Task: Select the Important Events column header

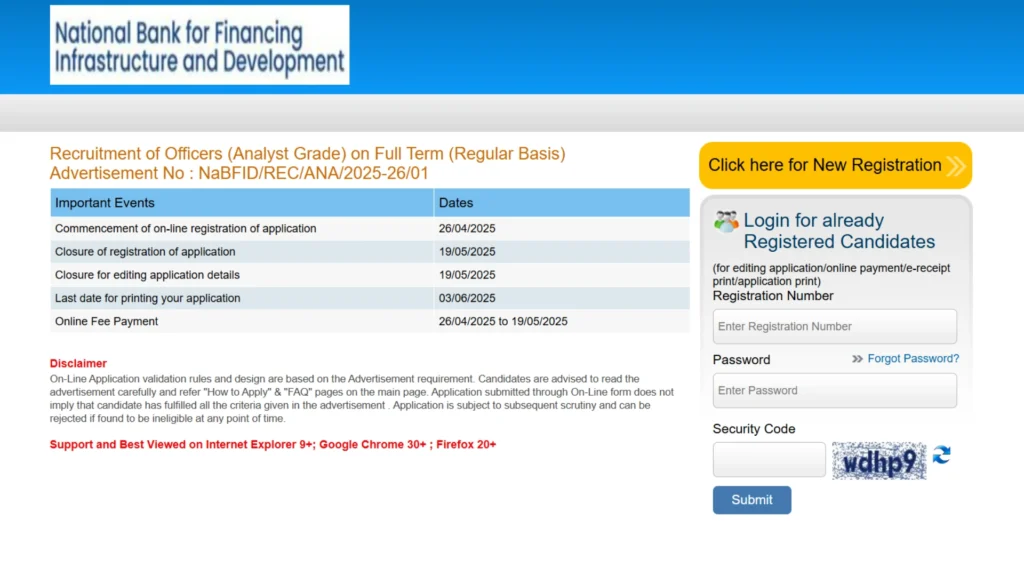Action: point(242,202)
